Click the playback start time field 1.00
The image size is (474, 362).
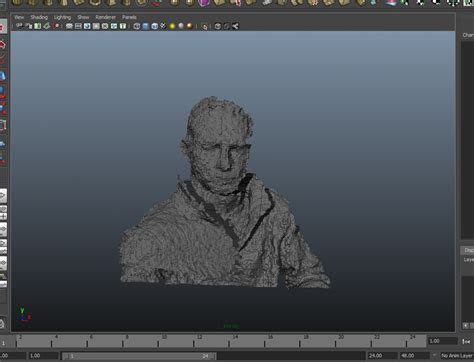point(43,356)
